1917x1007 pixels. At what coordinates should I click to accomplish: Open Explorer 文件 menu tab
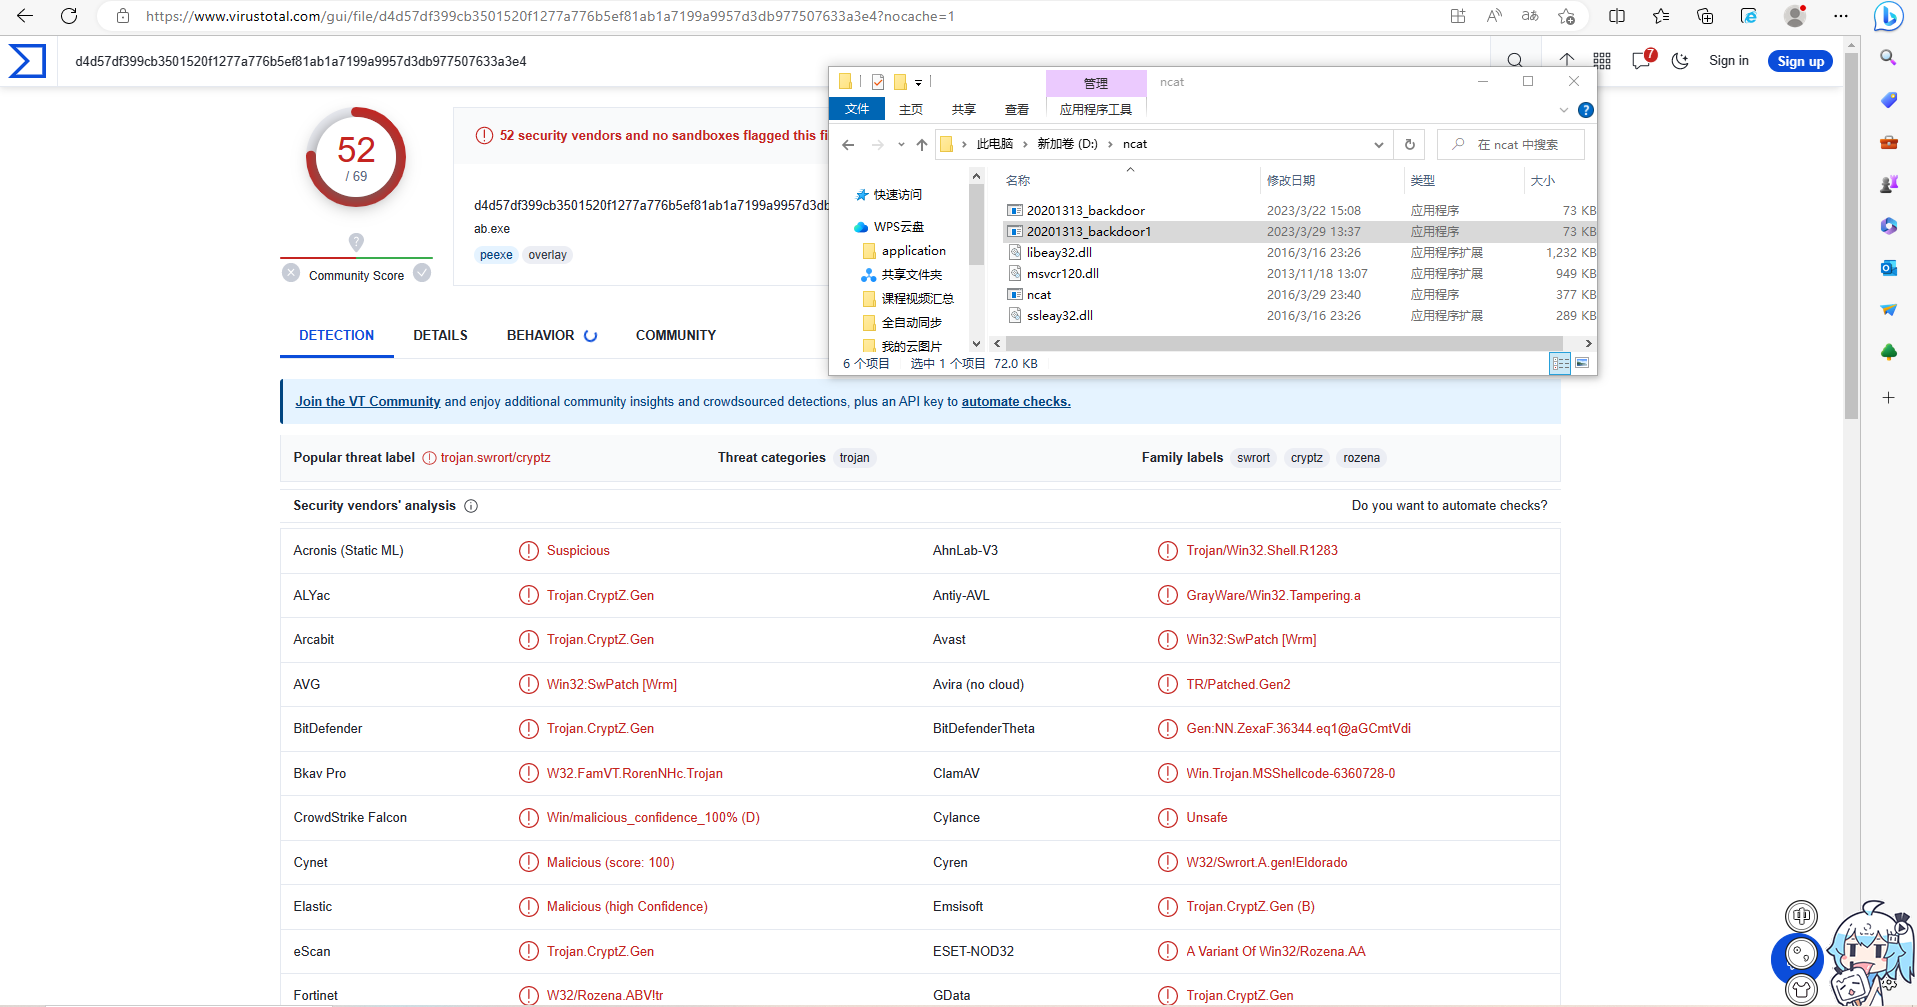(857, 109)
